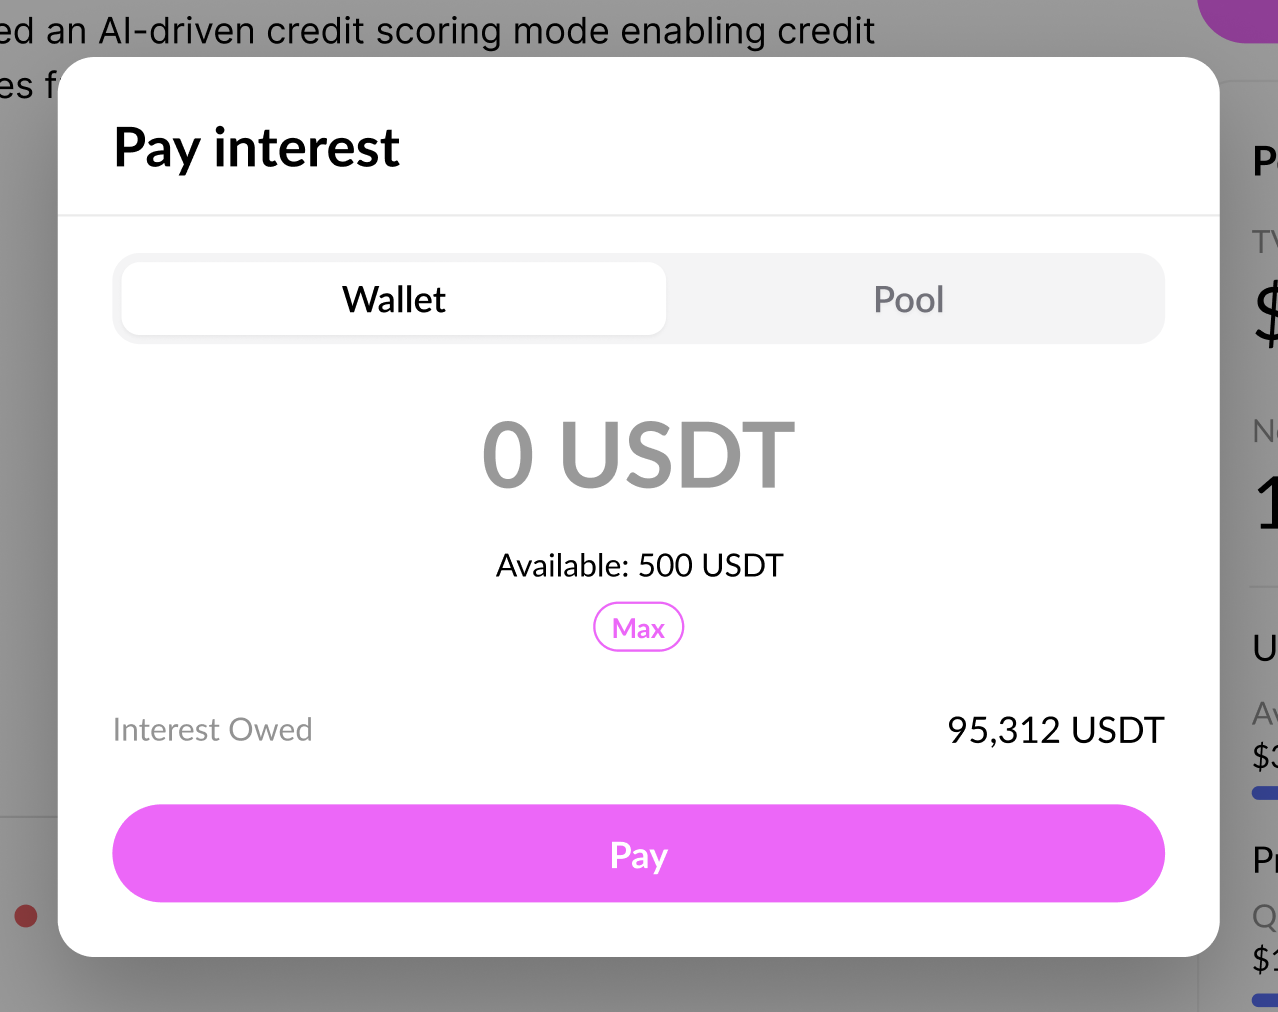Click the 0 USDT amount field
The width and height of the screenshot is (1278, 1012).
pos(638,455)
